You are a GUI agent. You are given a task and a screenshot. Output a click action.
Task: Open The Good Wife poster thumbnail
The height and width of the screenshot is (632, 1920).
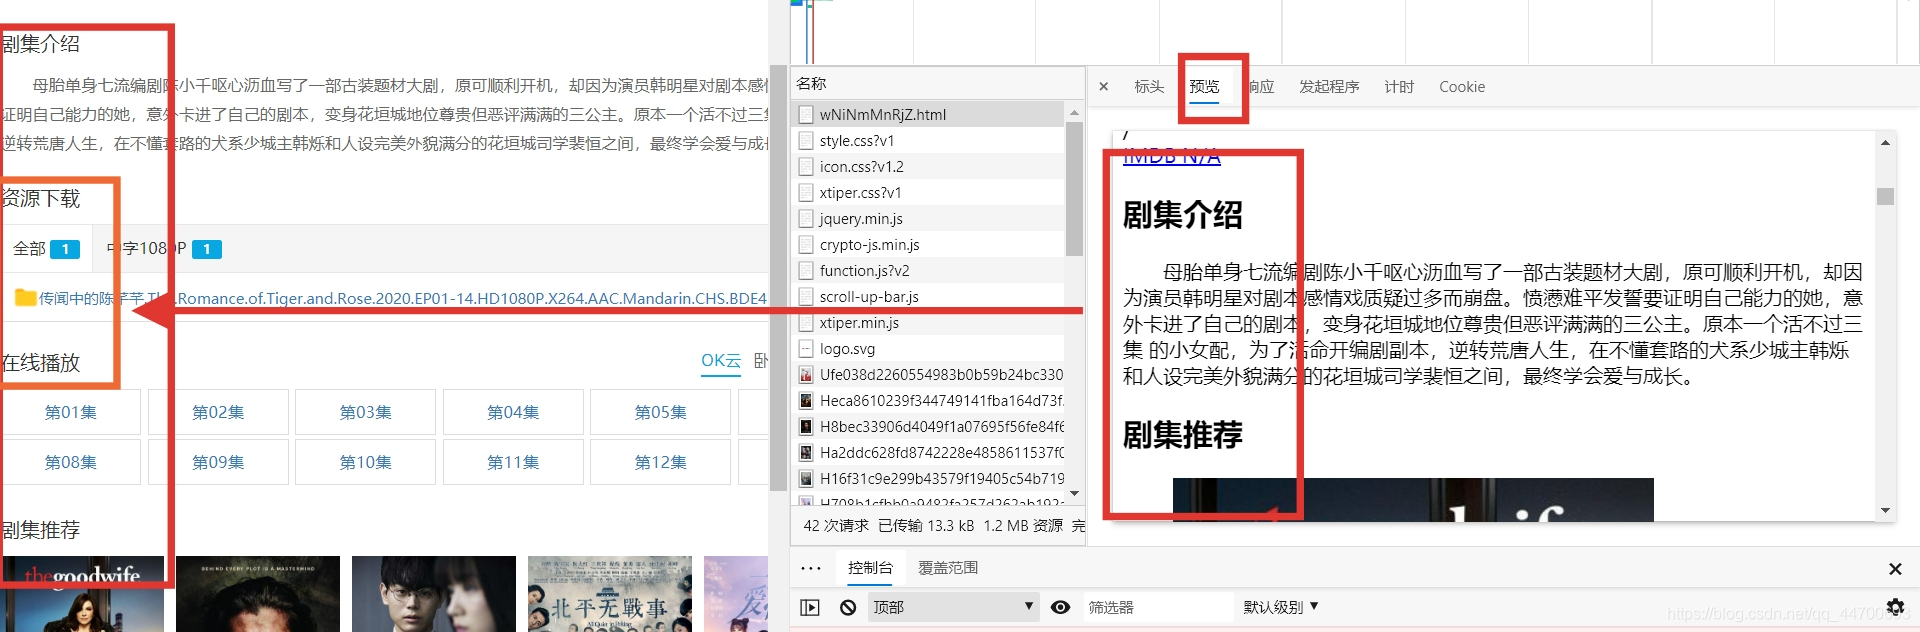point(82,594)
